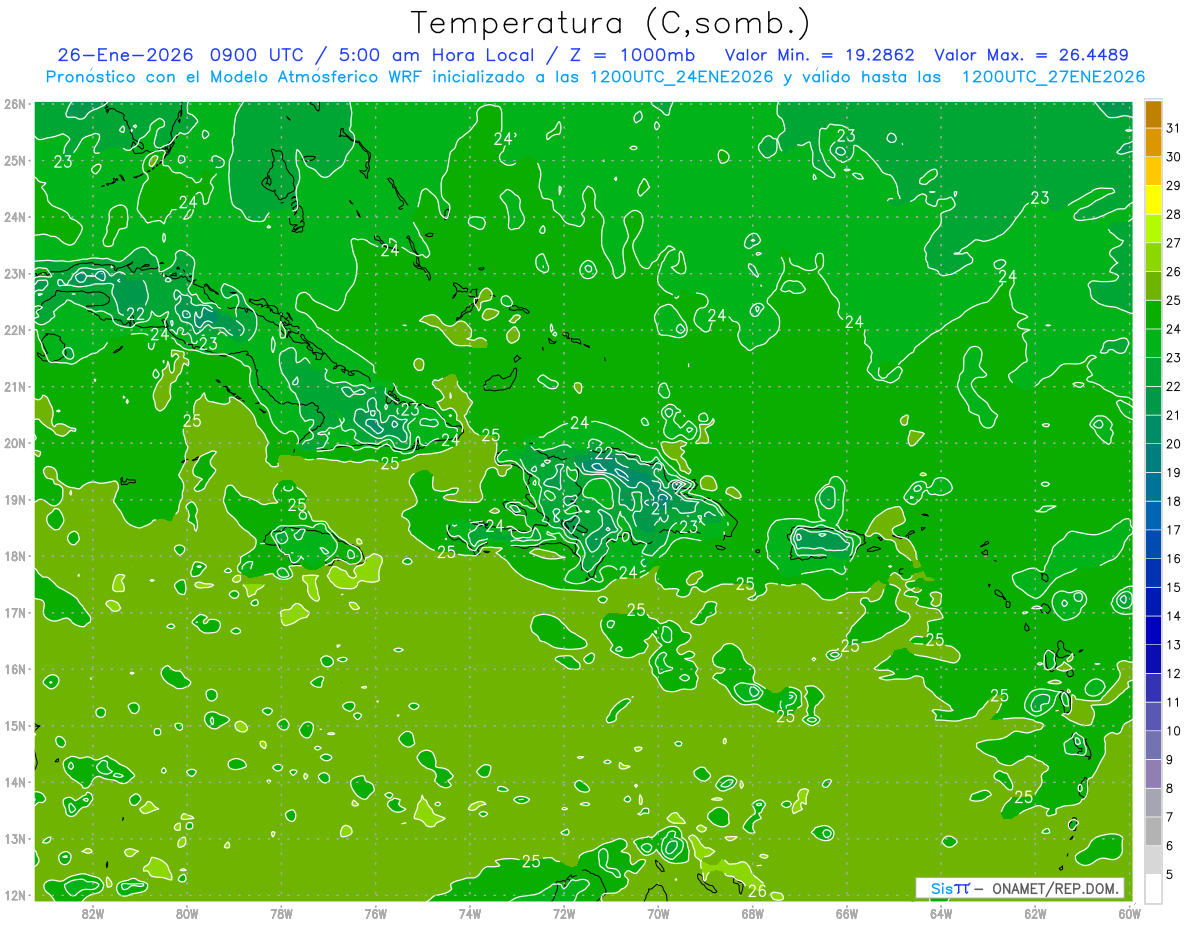Viewport: 1200px width, 927px height.
Task: Click the '66W' longitude axis label
Action: (846, 912)
